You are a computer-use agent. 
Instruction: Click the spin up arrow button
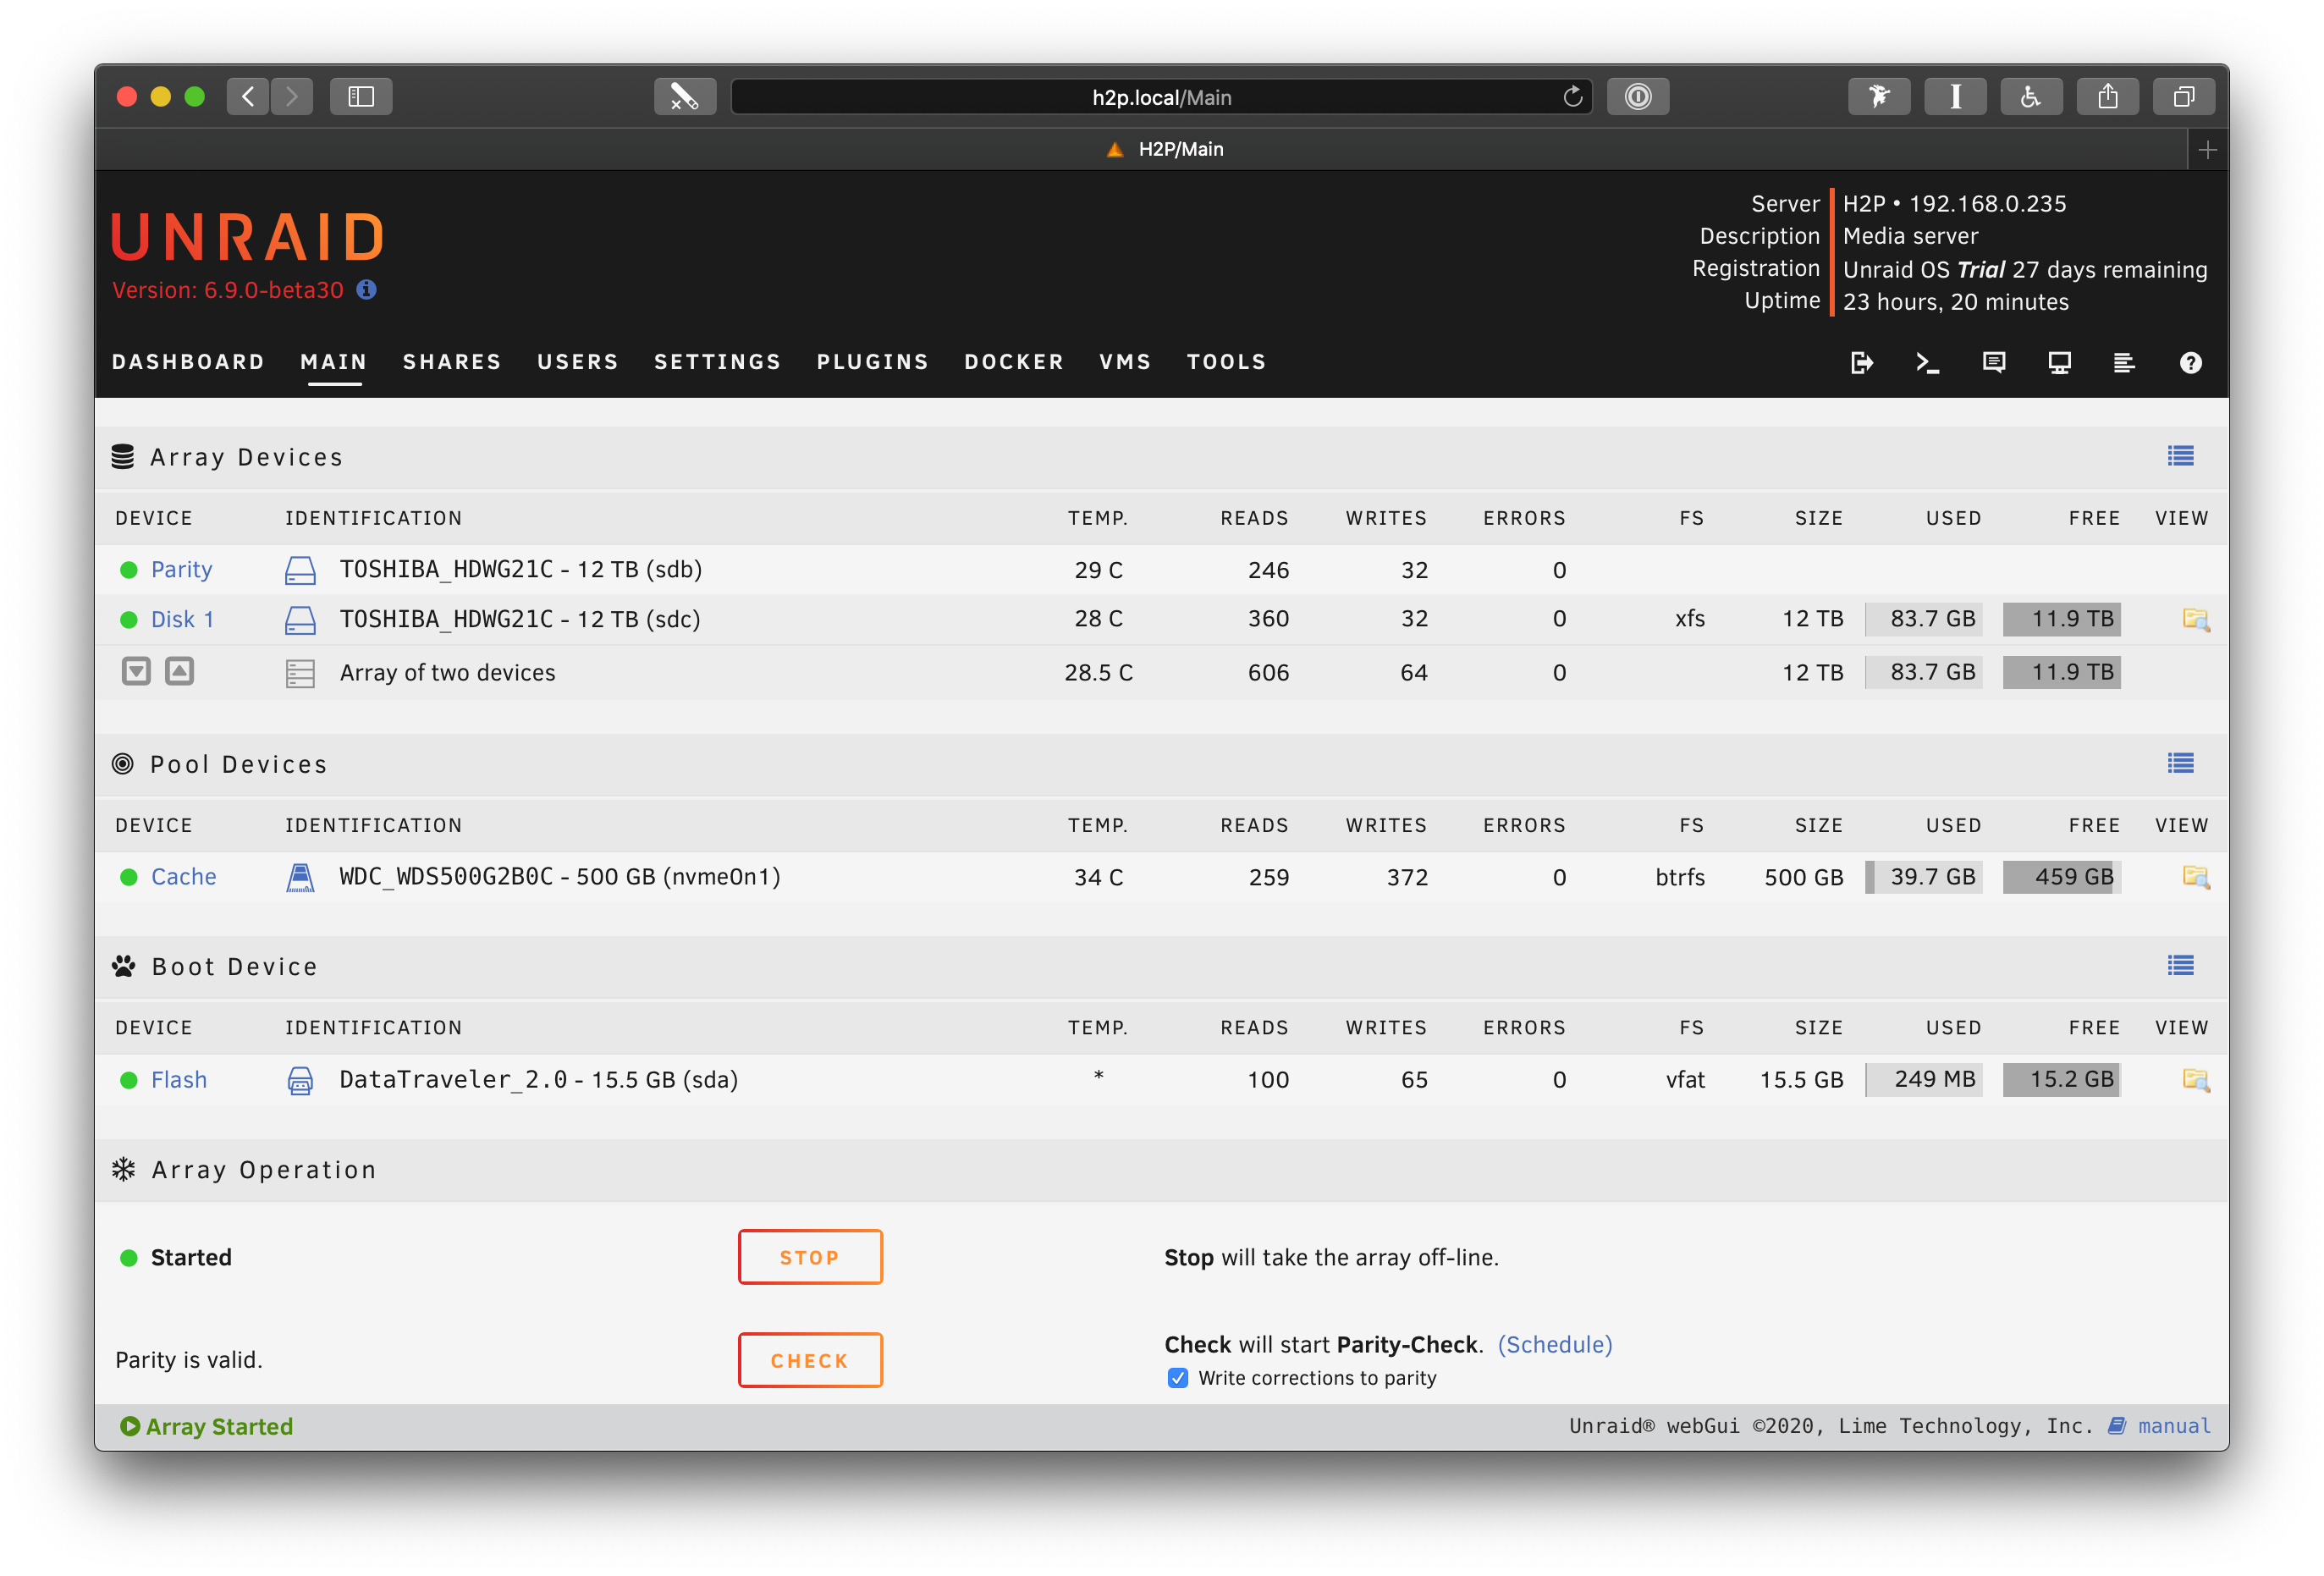(x=179, y=671)
